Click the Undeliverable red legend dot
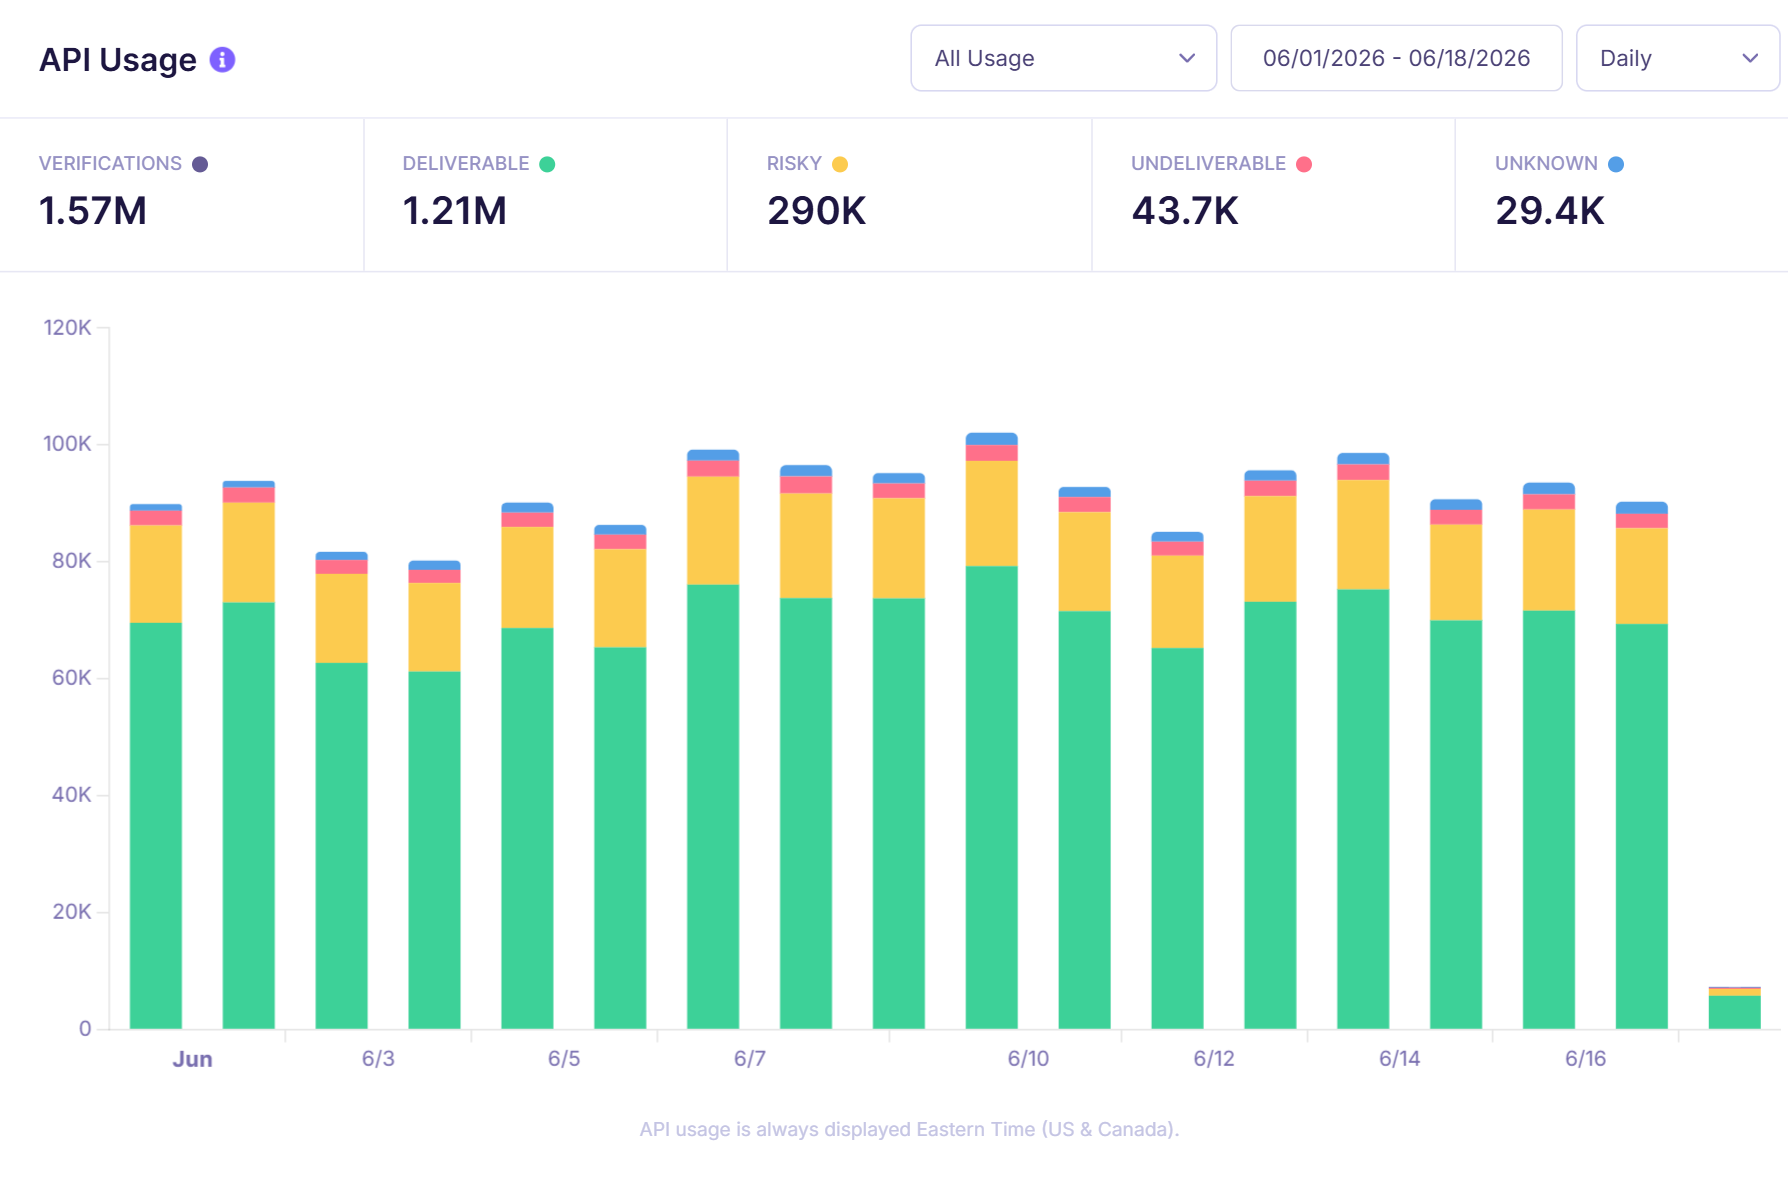This screenshot has width=1788, height=1182. [x=1304, y=164]
